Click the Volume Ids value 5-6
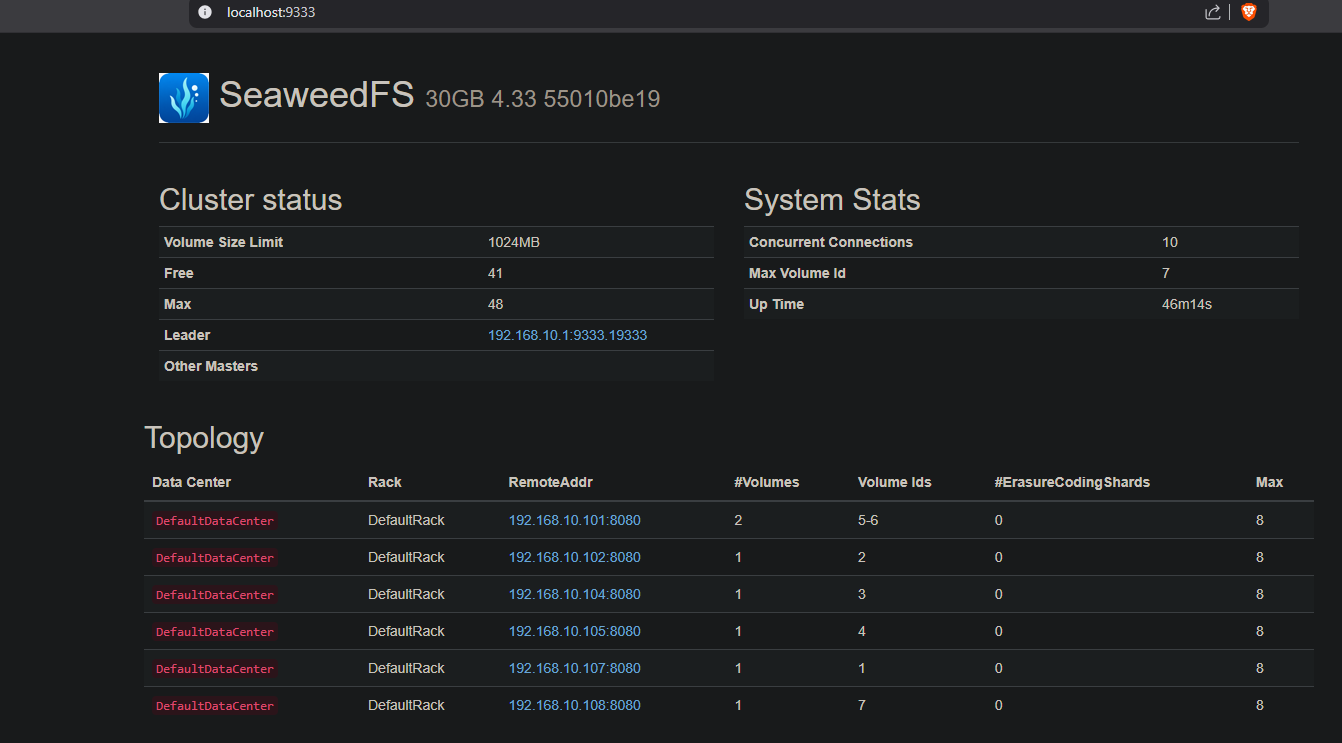Viewport: 1342px width, 743px height. click(868, 520)
